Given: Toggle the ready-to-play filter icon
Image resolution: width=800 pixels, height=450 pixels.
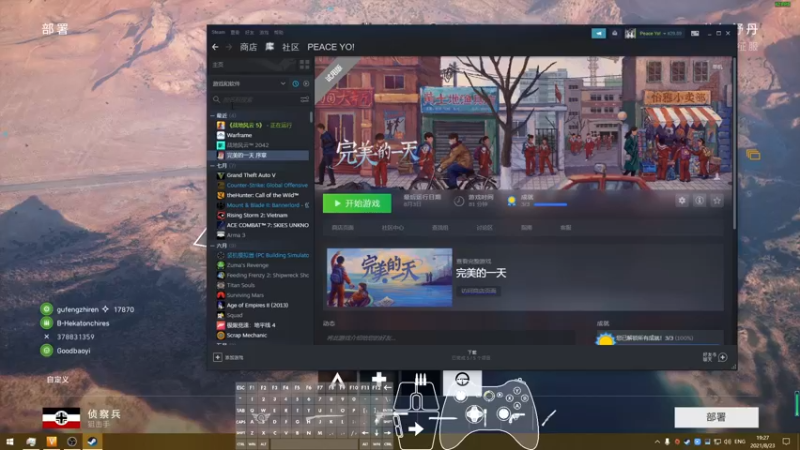Looking at the screenshot, I should [x=306, y=84].
